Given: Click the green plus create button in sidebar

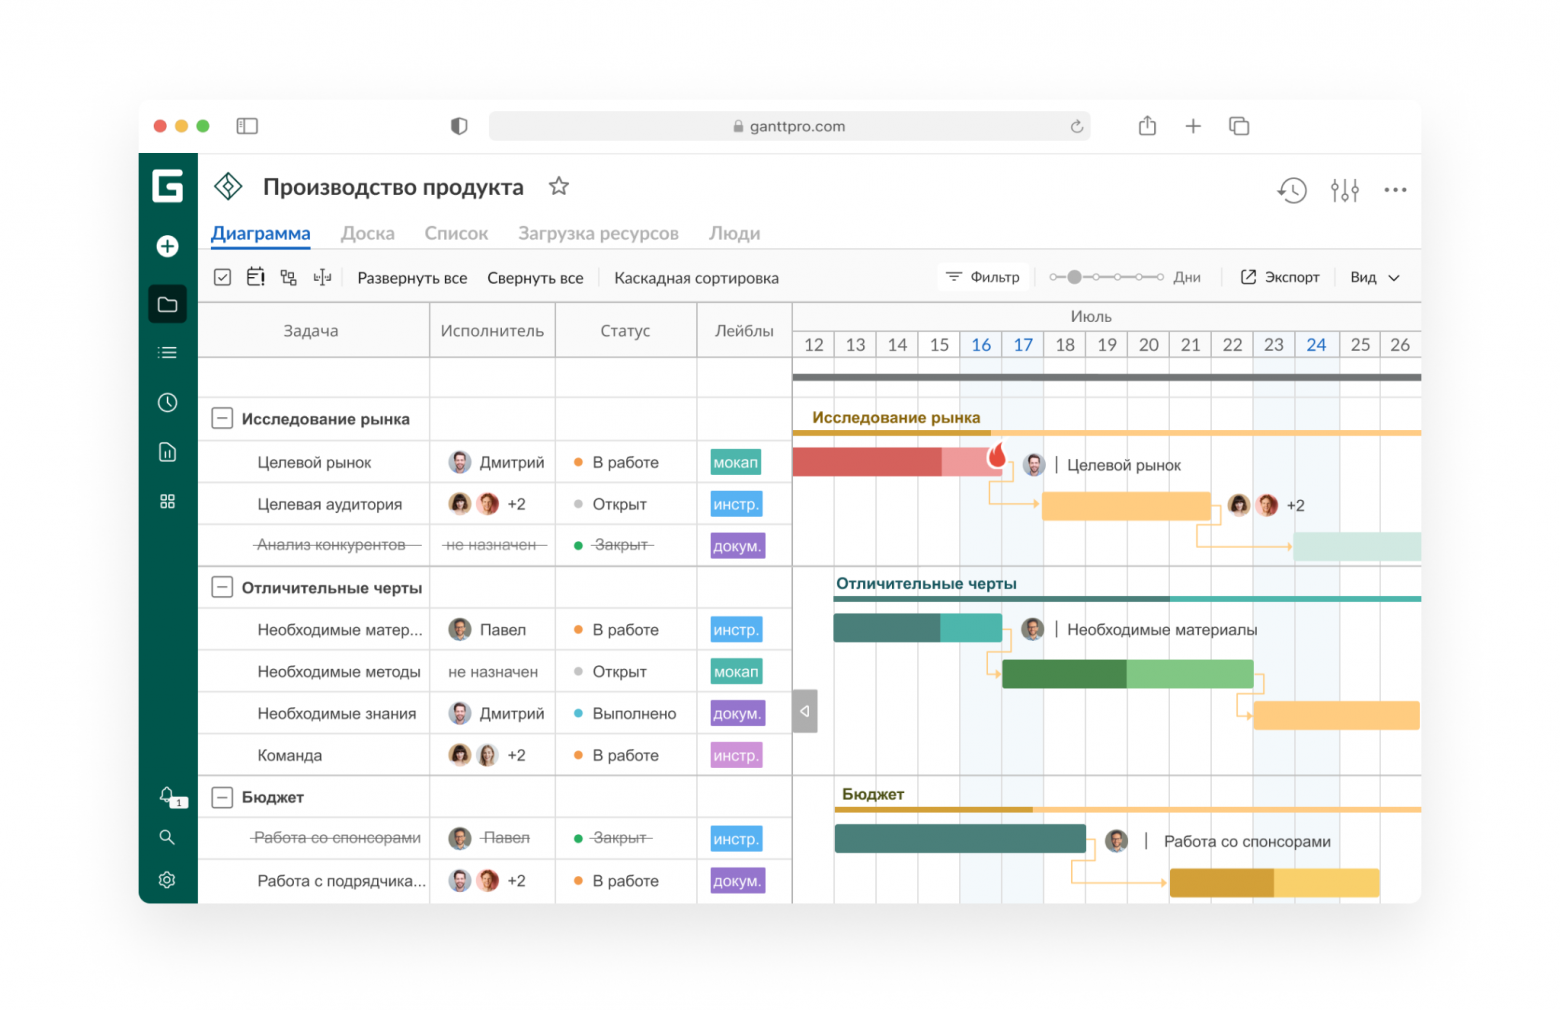Looking at the screenshot, I should click(168, 246).
